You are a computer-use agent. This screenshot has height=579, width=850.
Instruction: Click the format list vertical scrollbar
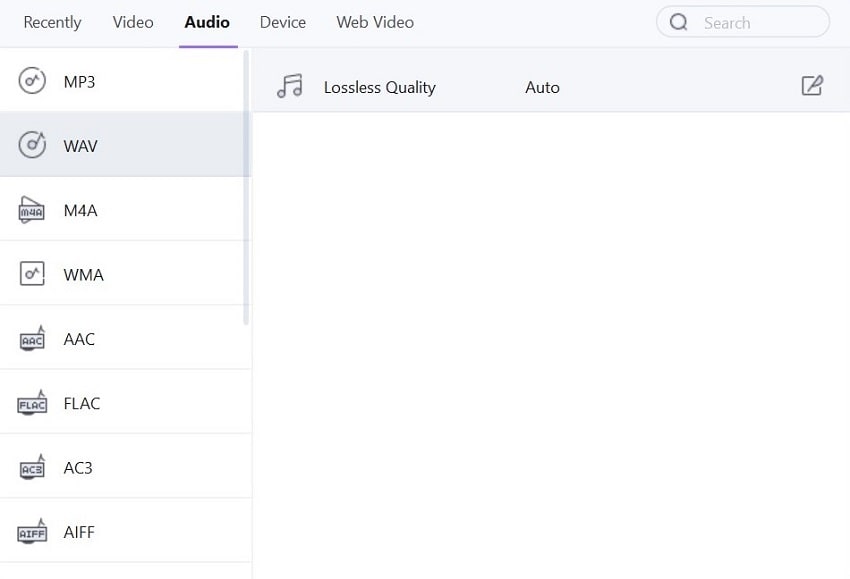(246, 188)
